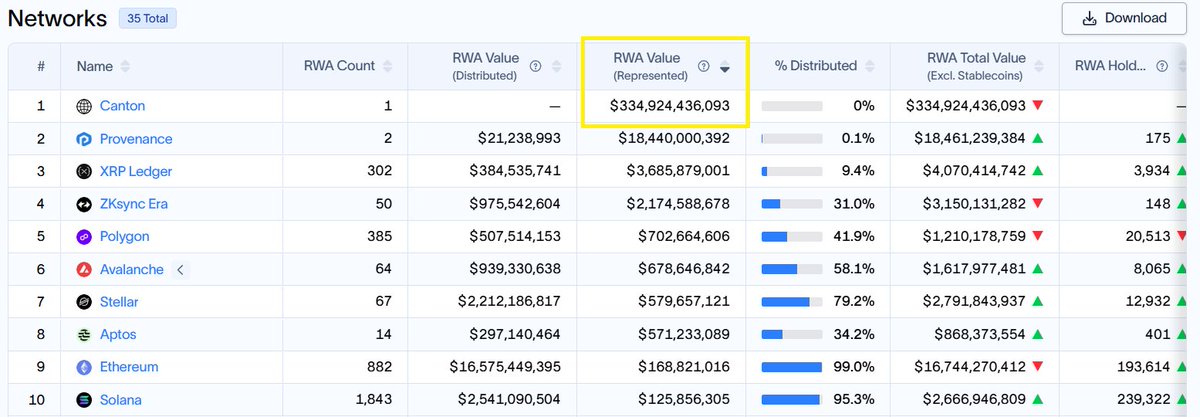Click the value $16,575,449,395
This screenshot has height=417, width=1200.
point(506,367)
